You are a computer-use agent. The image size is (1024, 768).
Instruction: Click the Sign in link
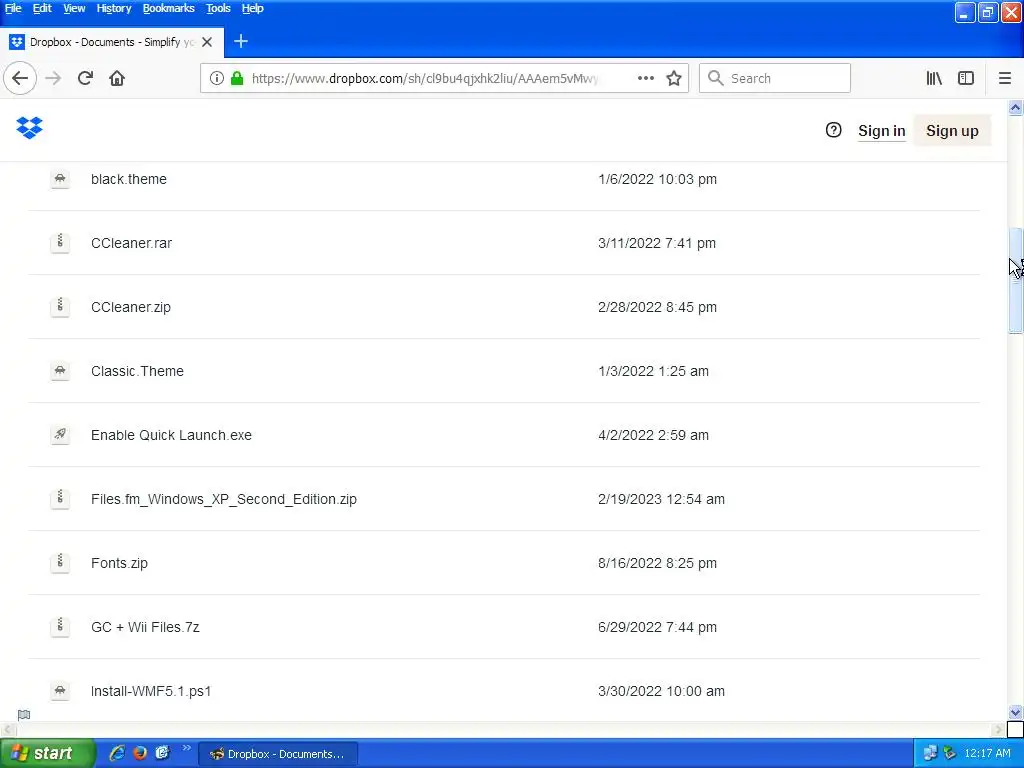(x=882, y=131)
